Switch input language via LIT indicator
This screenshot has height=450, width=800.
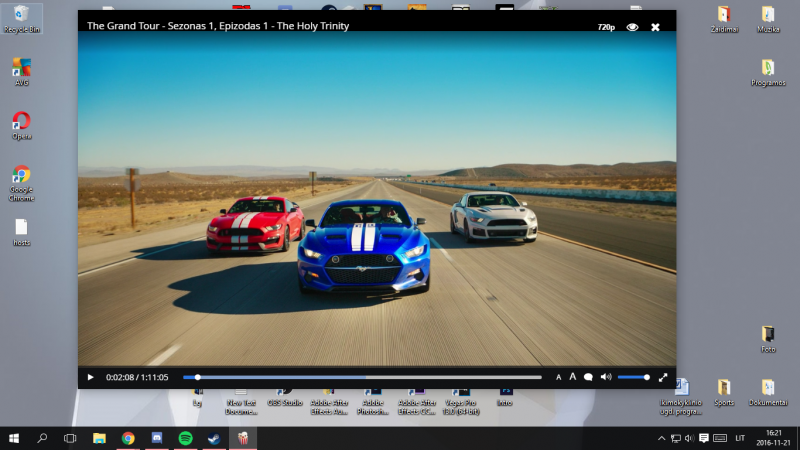pos(740,438)
